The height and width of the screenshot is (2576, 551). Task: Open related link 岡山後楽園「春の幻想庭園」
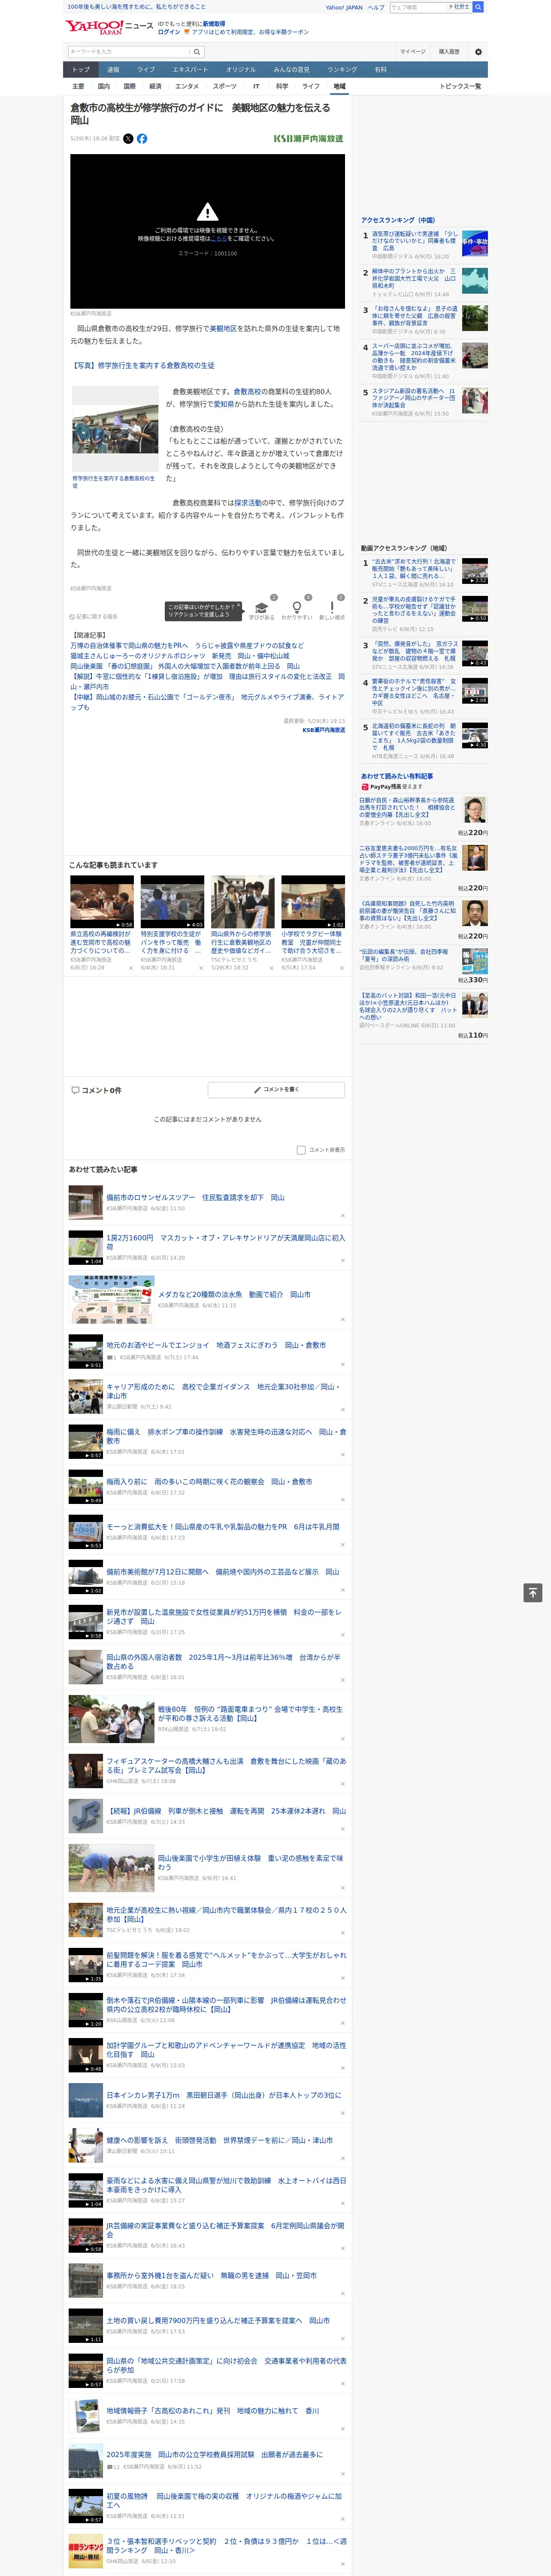click(x=185, y=666)
